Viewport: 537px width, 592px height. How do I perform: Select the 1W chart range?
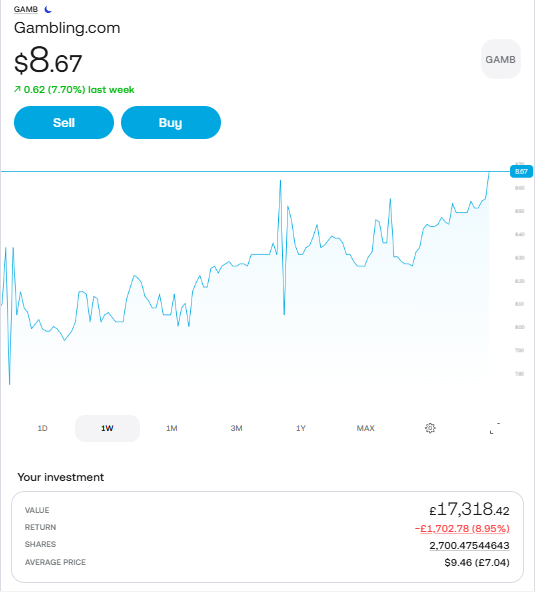coord(107,428)
